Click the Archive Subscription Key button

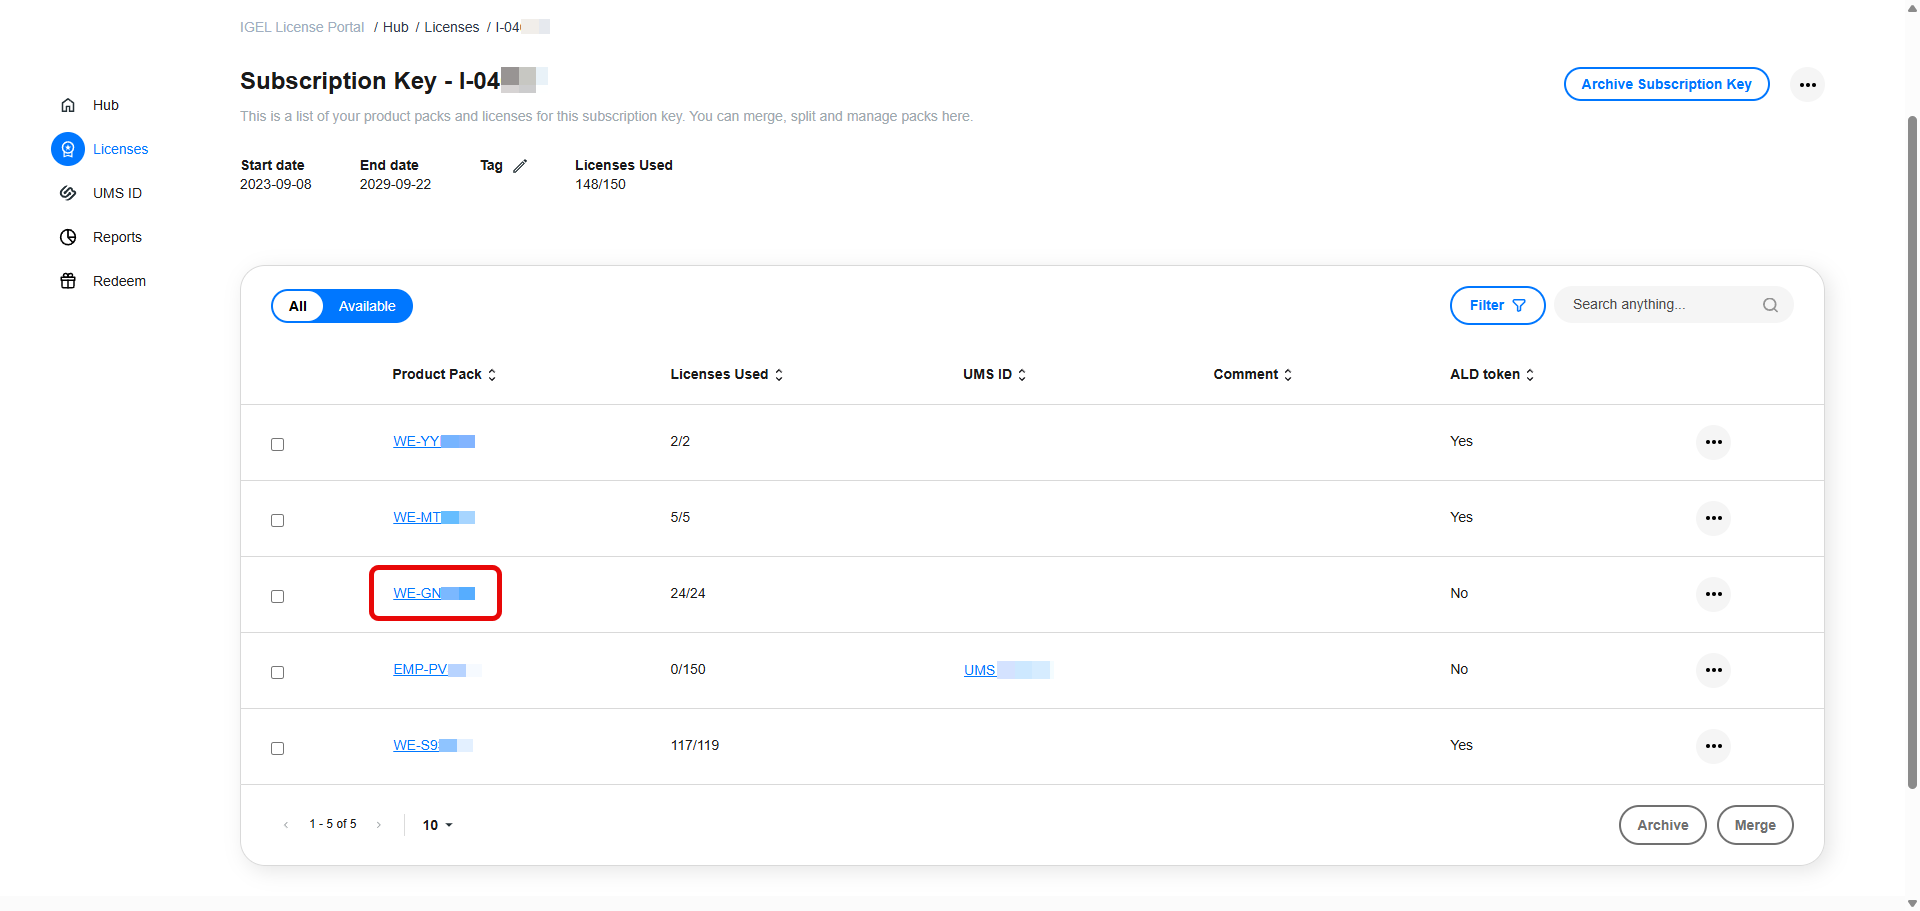coord(1666,85)
